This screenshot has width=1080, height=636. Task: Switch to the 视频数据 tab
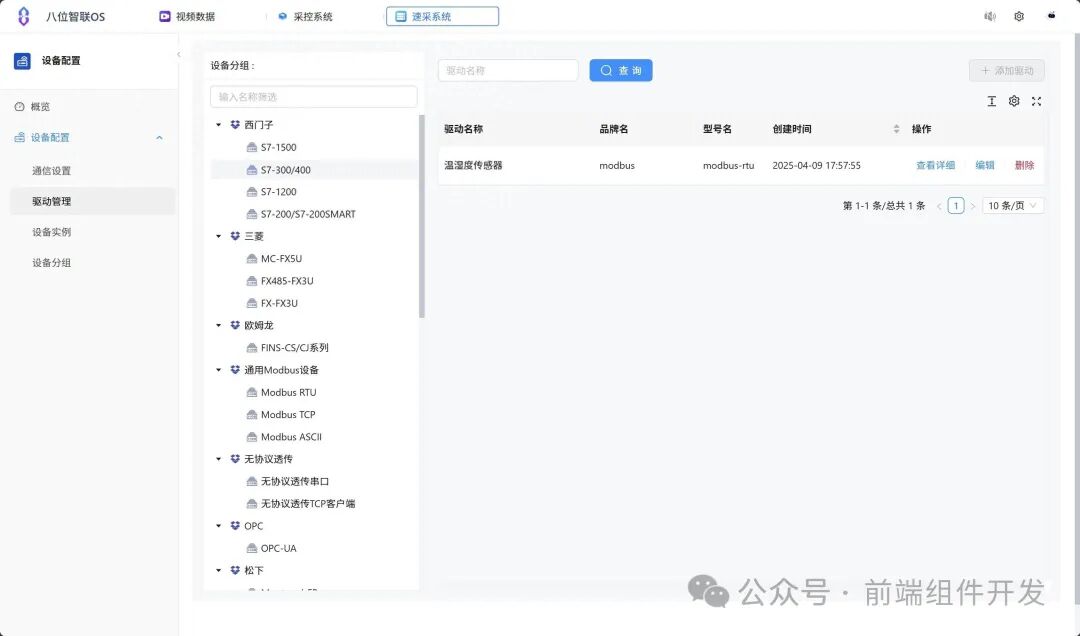pos(187,17)
